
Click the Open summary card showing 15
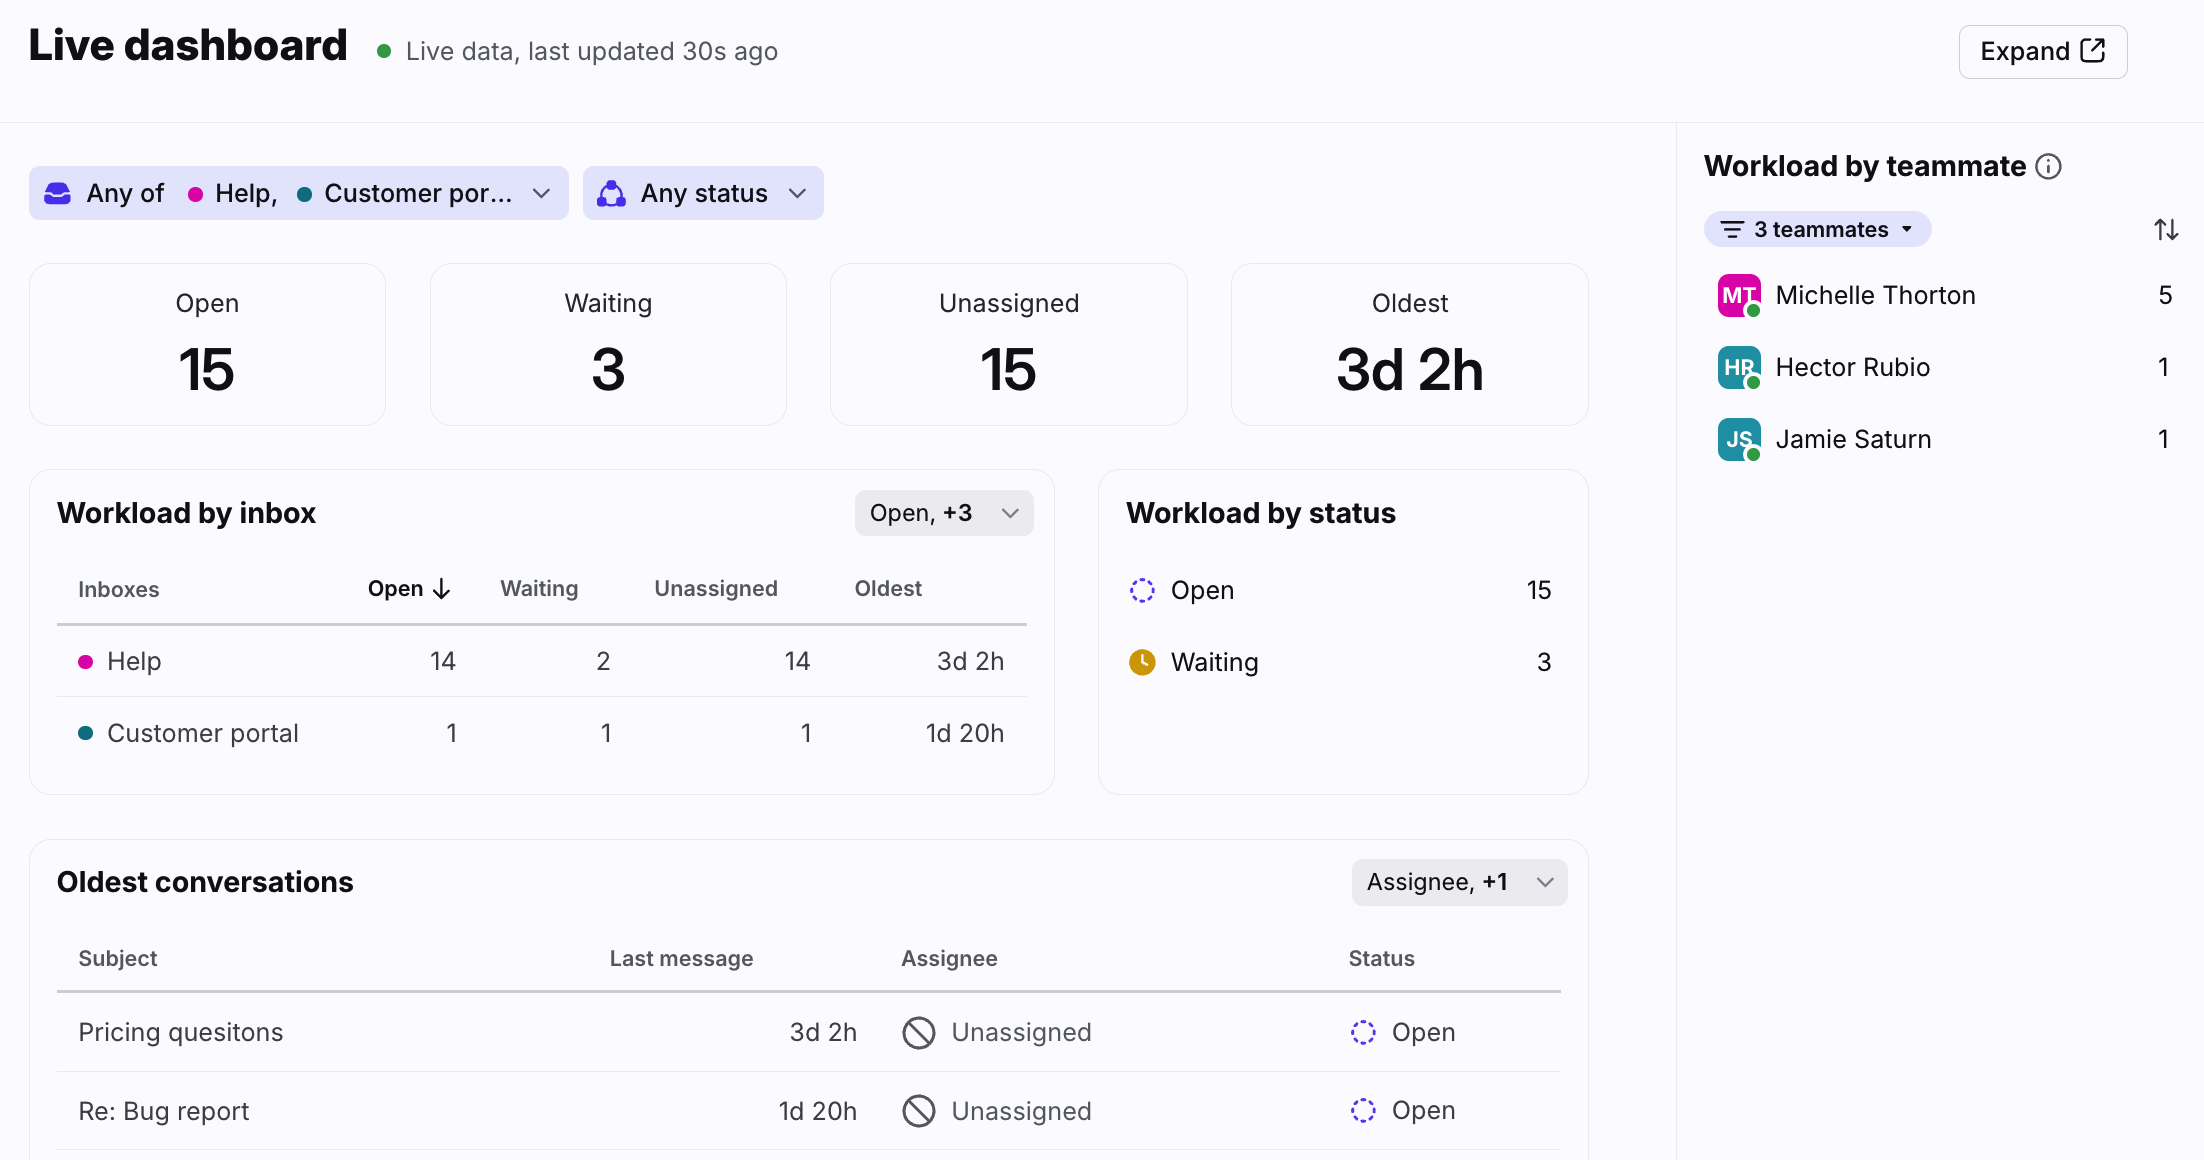(207, 345)
